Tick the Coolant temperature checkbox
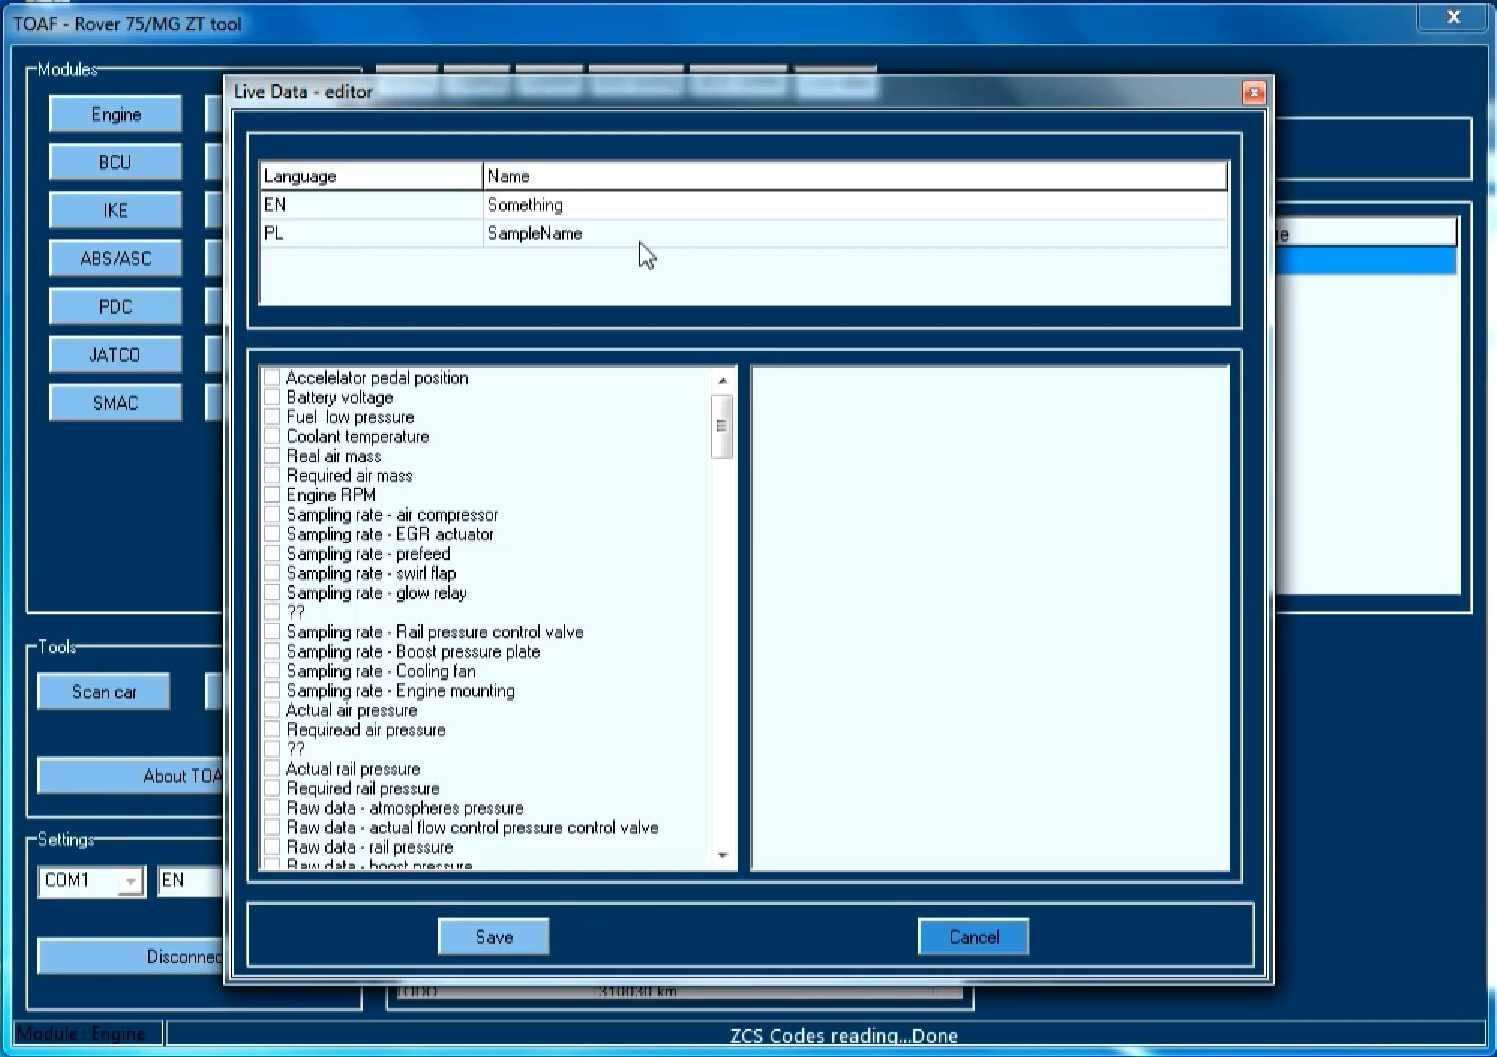 point(272,436)
